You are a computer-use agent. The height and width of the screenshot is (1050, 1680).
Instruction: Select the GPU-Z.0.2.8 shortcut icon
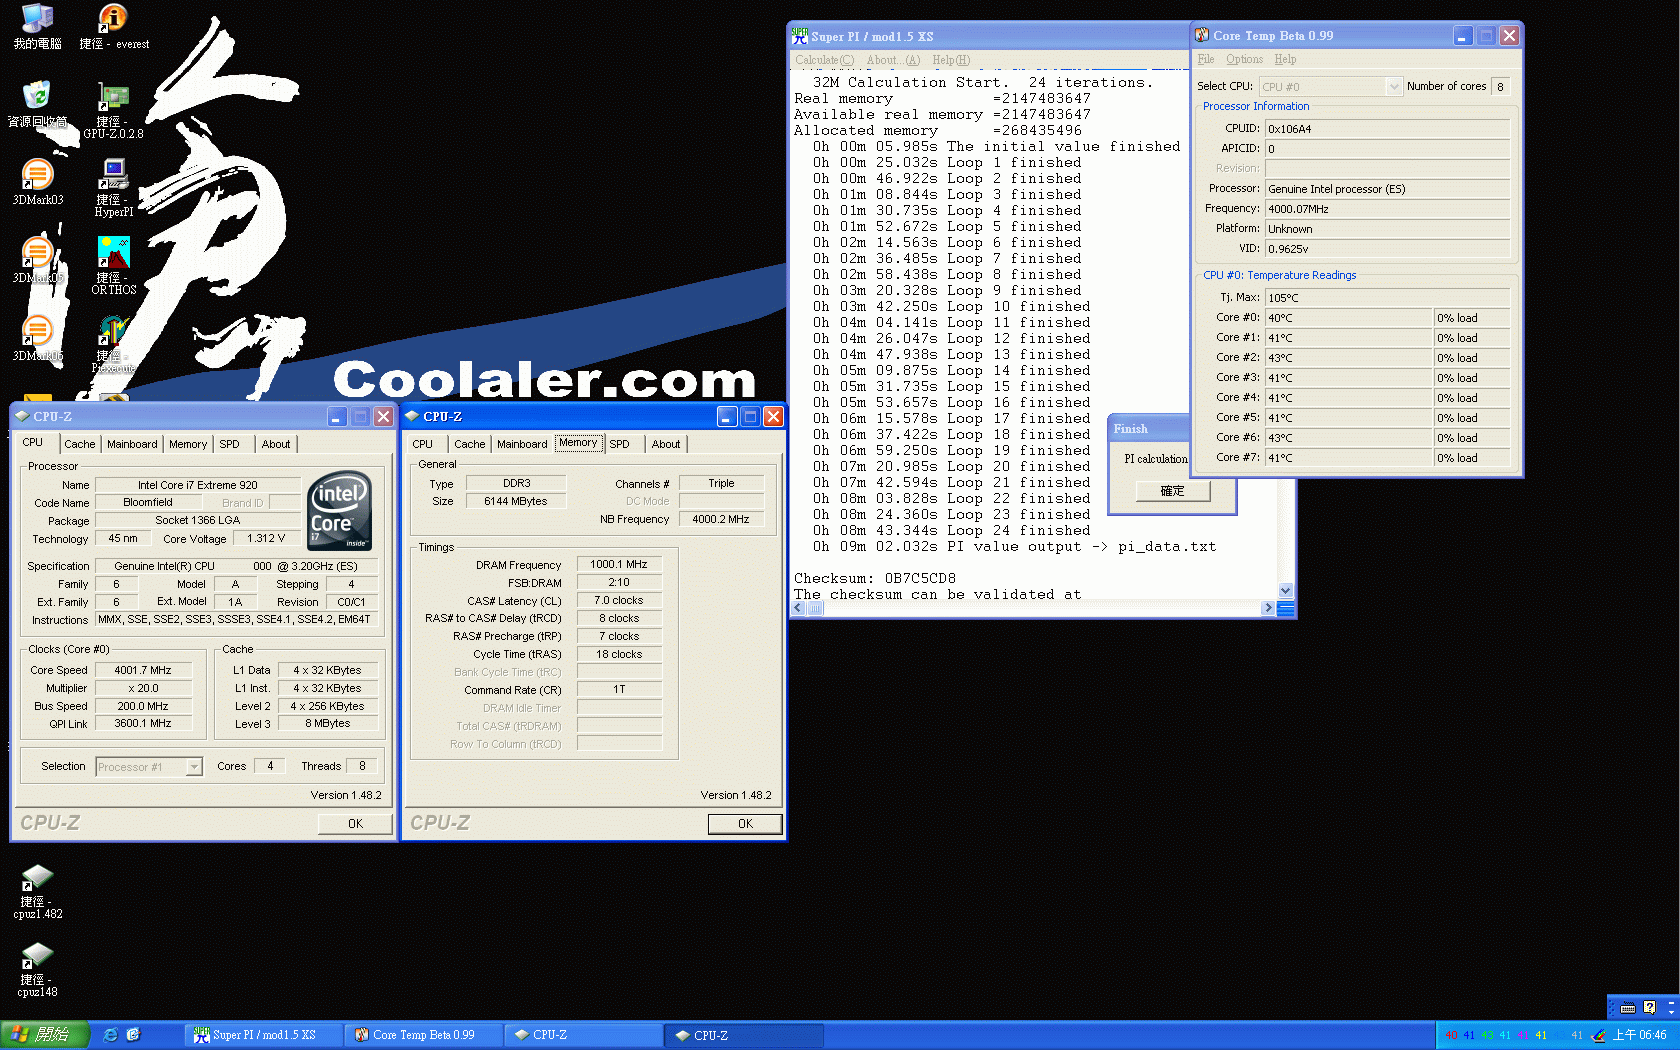[113, 110]
